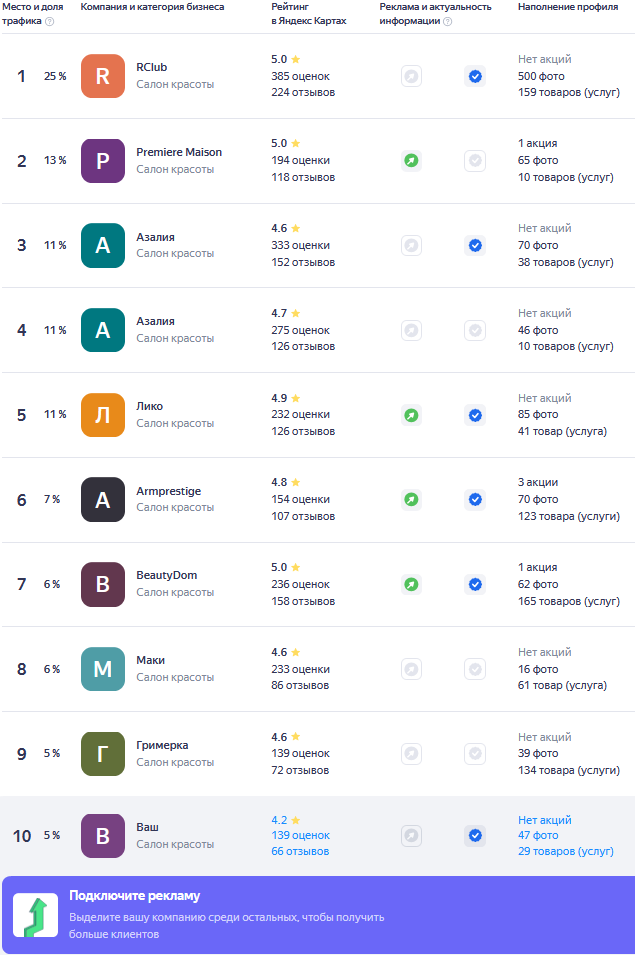635x955 pixels.
Task: Click the help question icon near 'трафика'
Action: click(50, 21)
